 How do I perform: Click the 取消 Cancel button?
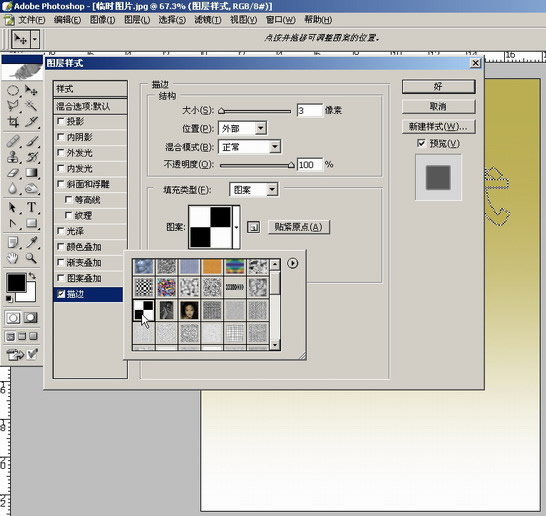tap(438, 107)
